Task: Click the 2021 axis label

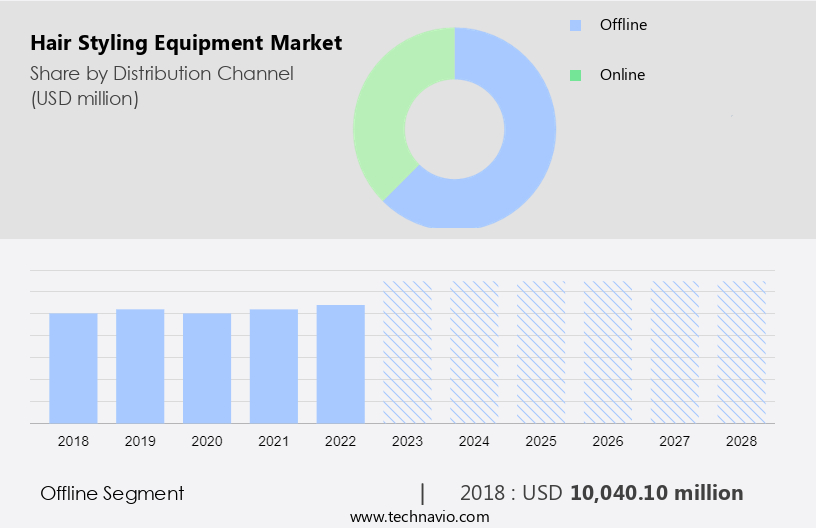Action: (274, 441)
